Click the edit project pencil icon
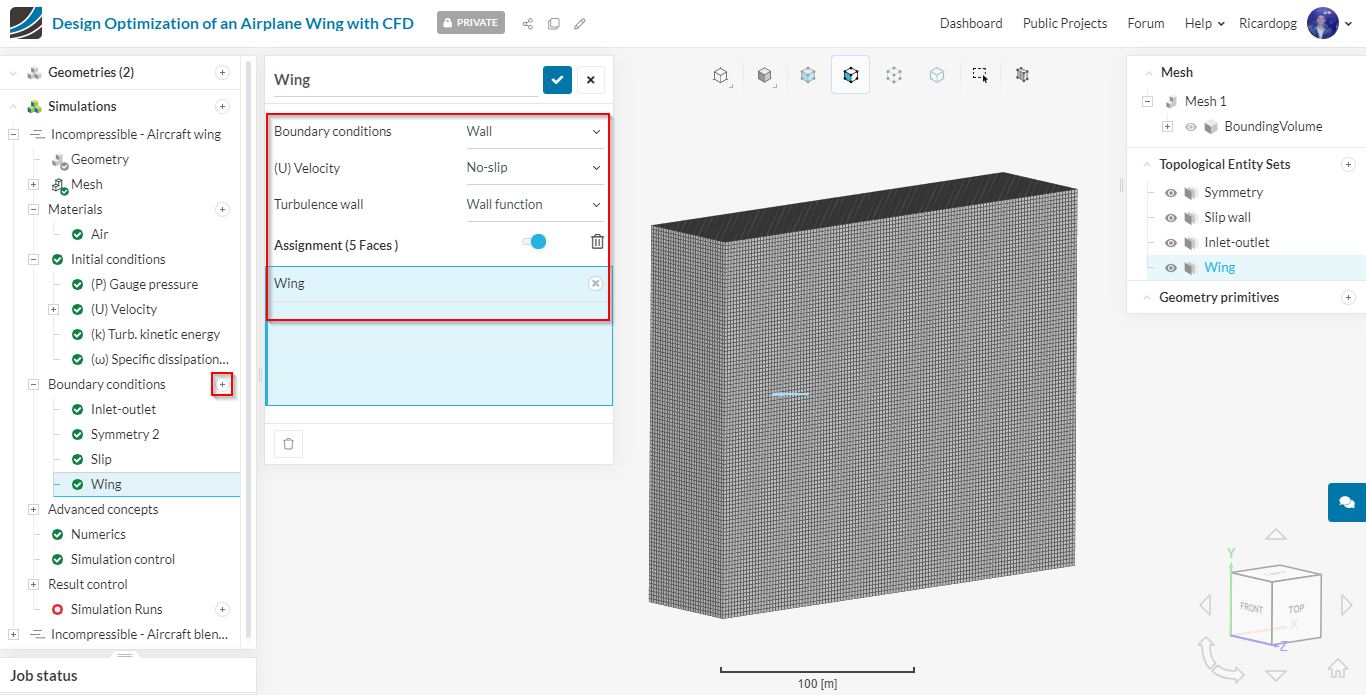Viewport: 1366px width, 695px height. tap(580, 23)
